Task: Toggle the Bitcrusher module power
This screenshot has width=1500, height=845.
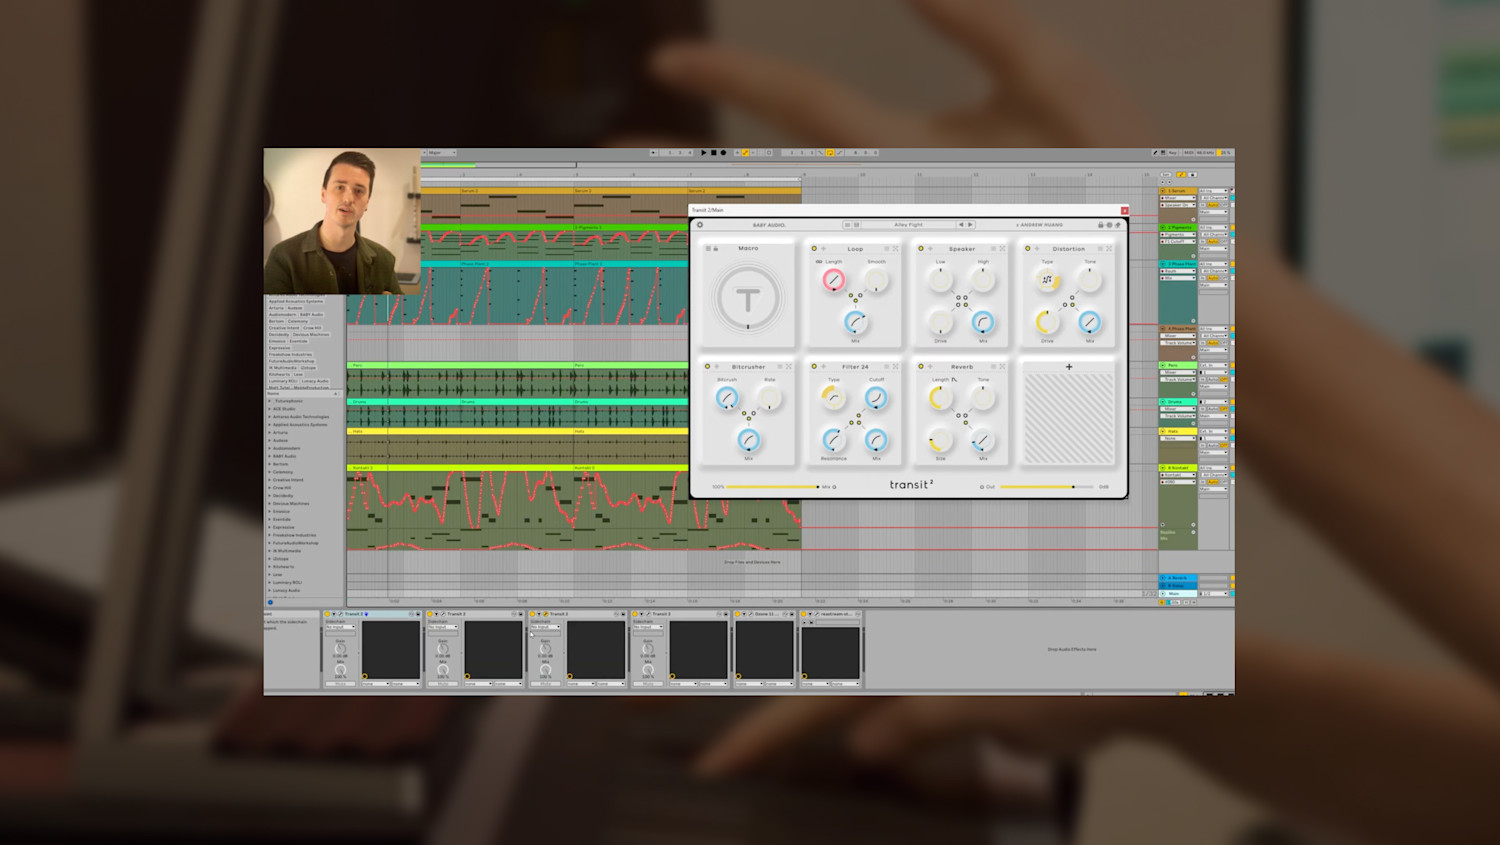Action: pyautogui.click(x=707, y=366)
